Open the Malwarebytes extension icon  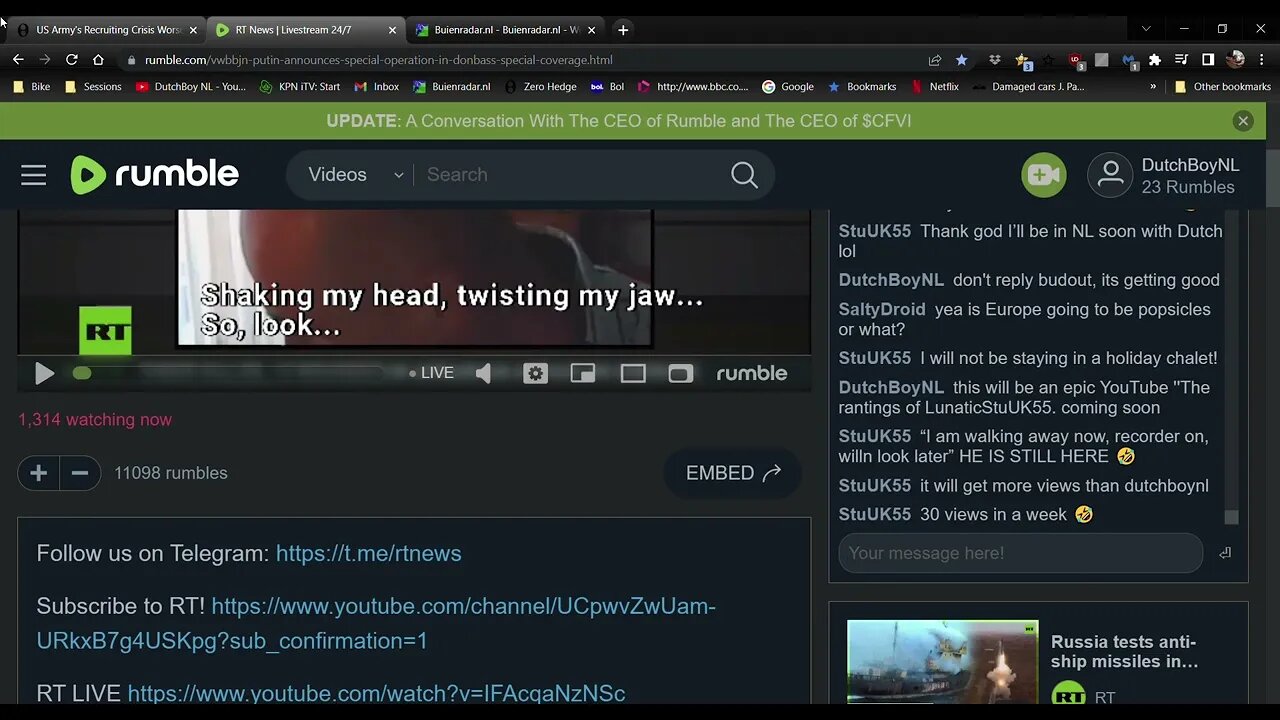[x=1129, y=60]
